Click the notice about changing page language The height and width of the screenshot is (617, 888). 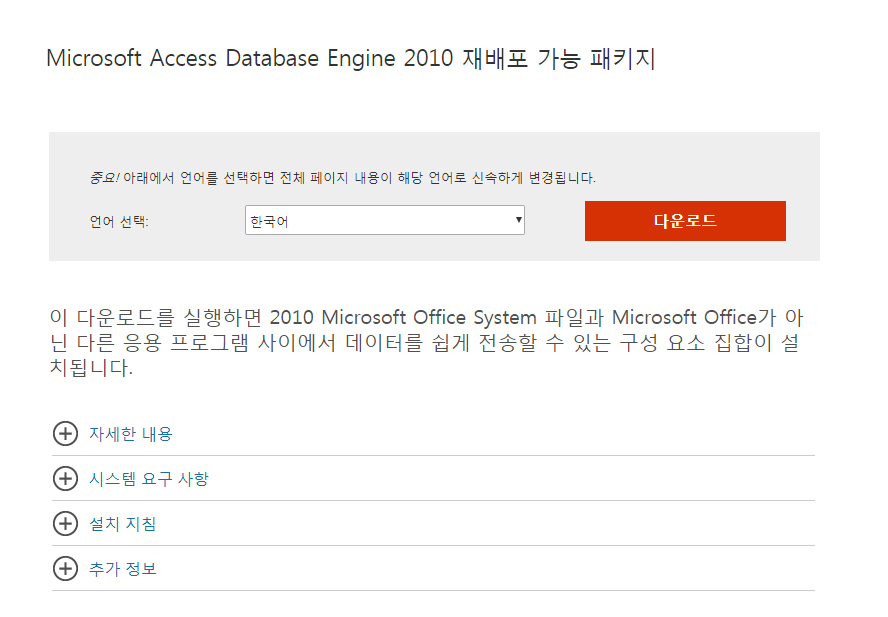point(343,178)
